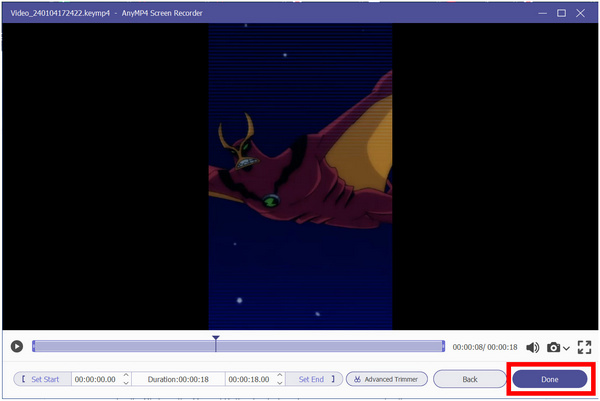This screenshot has width=600, height=401.
Task: Click the Duration:00:00:18 readout
Action: pos(178,379)
